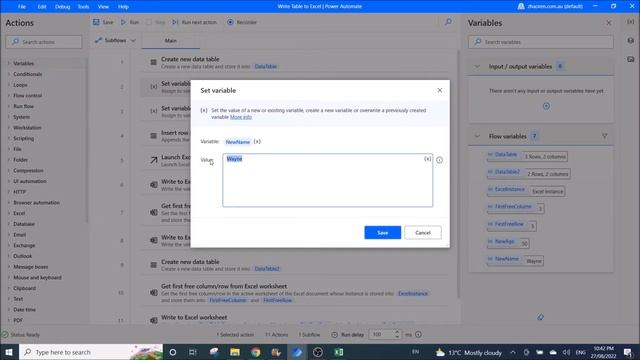Expand the Date time actions group
The width and height of the screenshot is (640, 360).
click(24, 309)
